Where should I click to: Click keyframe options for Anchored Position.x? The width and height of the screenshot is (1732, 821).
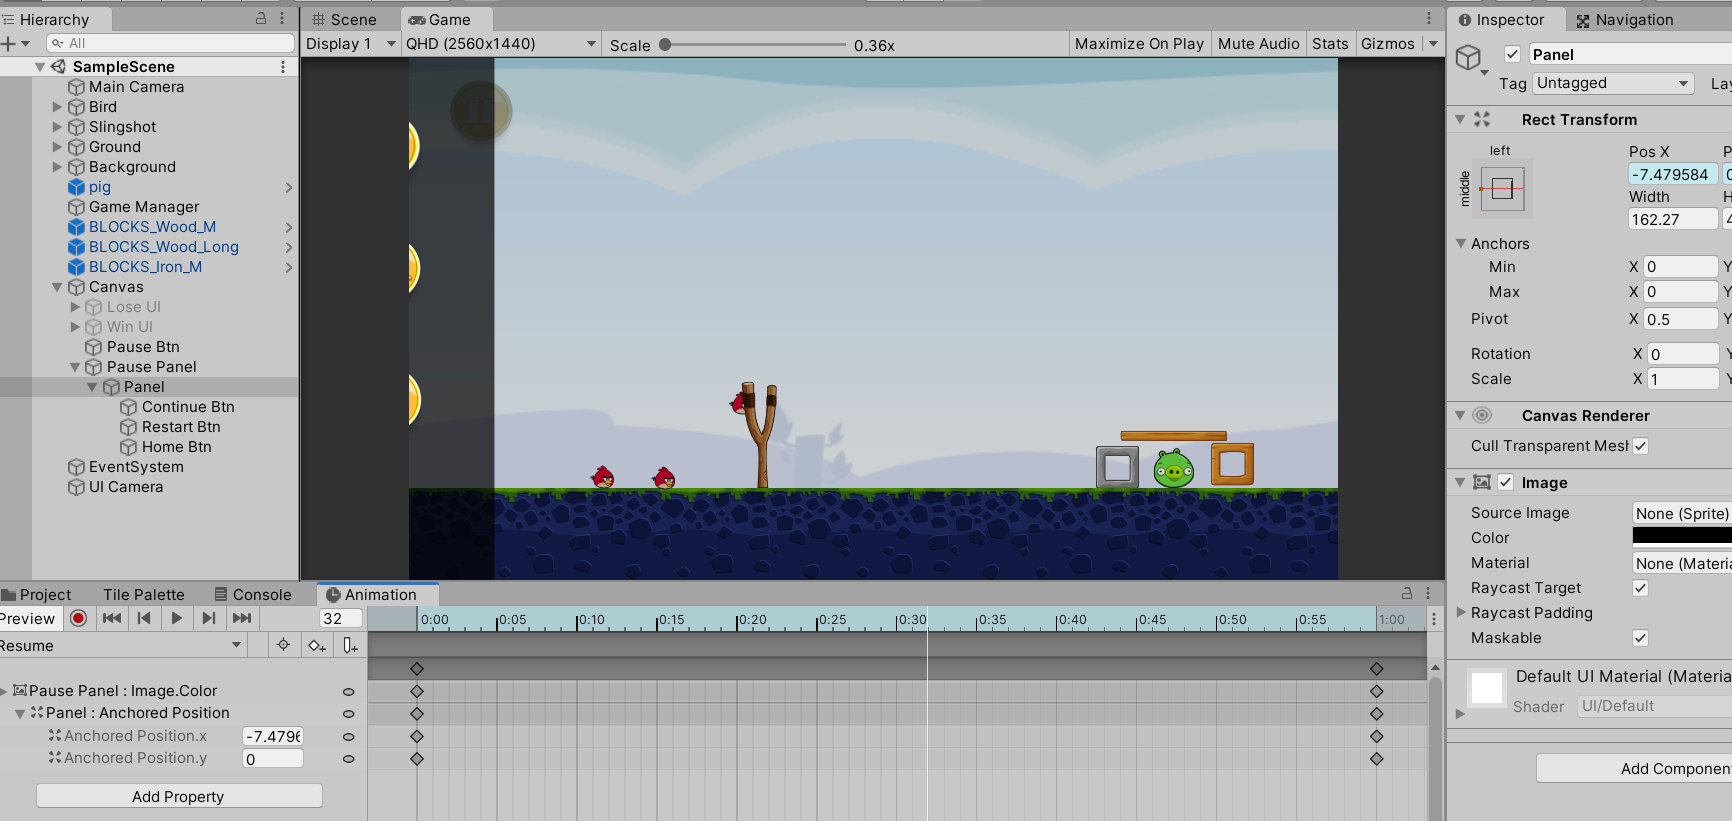348,736
